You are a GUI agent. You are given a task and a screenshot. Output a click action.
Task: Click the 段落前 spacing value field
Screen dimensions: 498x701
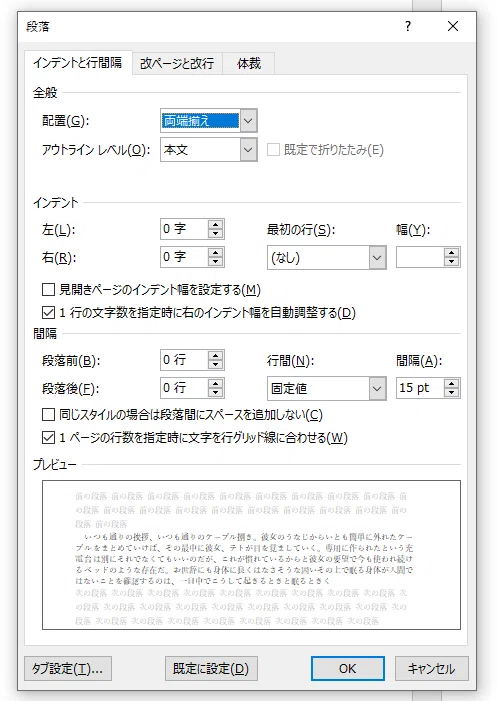pyautogui.click(x=184, y=360)
